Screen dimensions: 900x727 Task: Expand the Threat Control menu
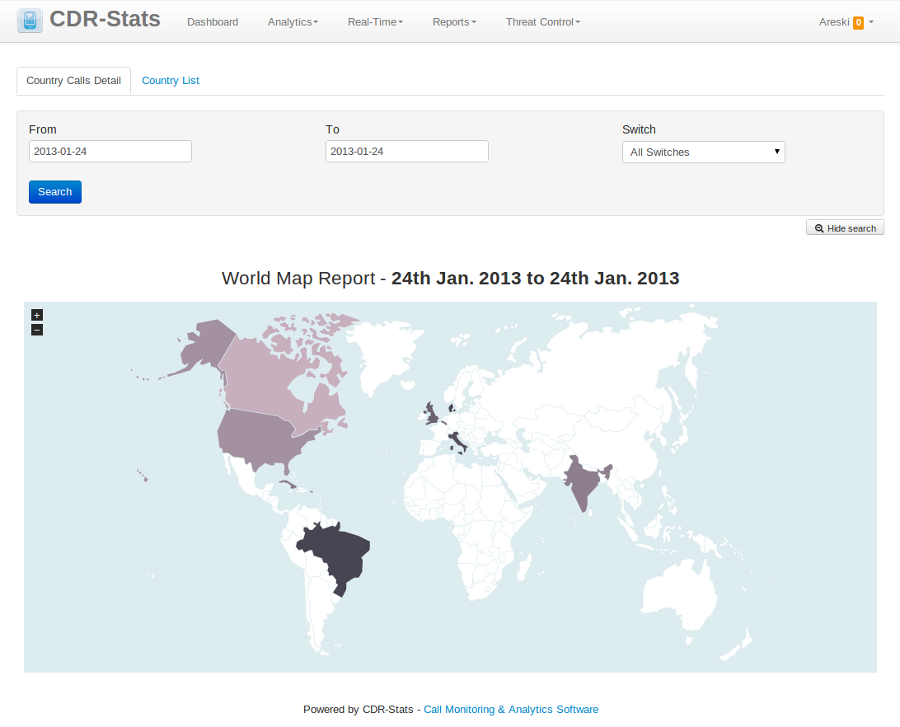(x=542, y=22)
